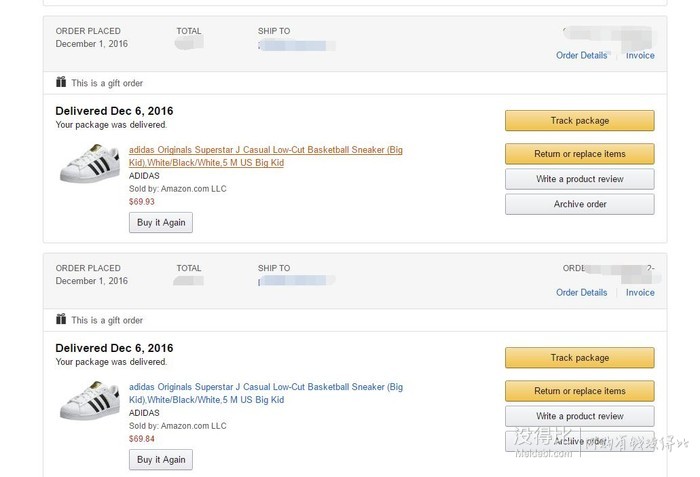
Task: Write a product review for second sneaker
Action: coord(579,416)
